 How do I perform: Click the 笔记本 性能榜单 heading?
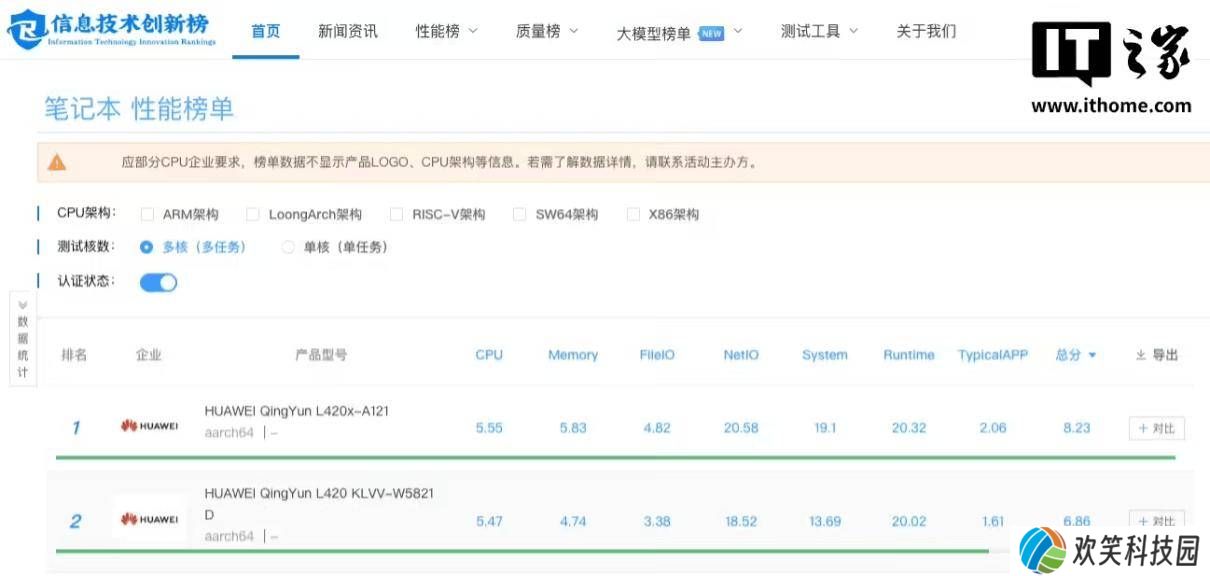coord(139,109)
